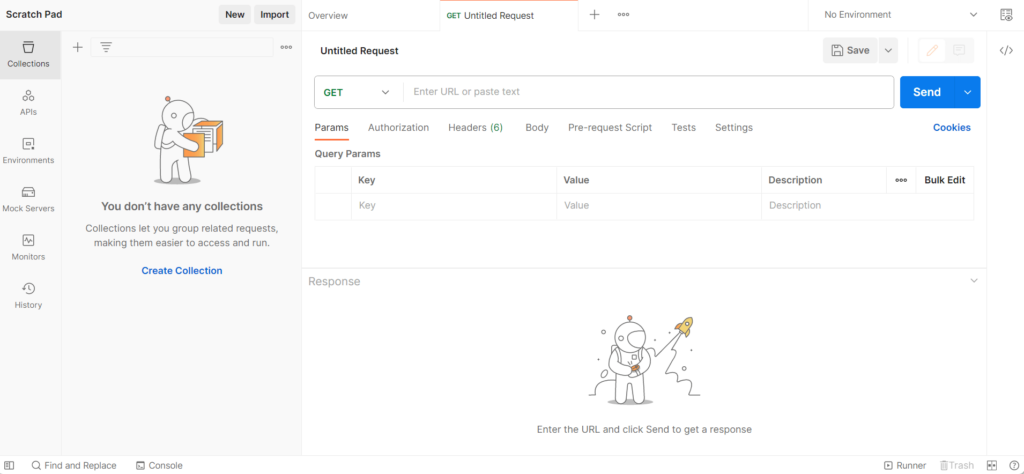Click the pencil edit icon
The width and height of the screenshot is (1024, 474).
(x=932, y=50)
